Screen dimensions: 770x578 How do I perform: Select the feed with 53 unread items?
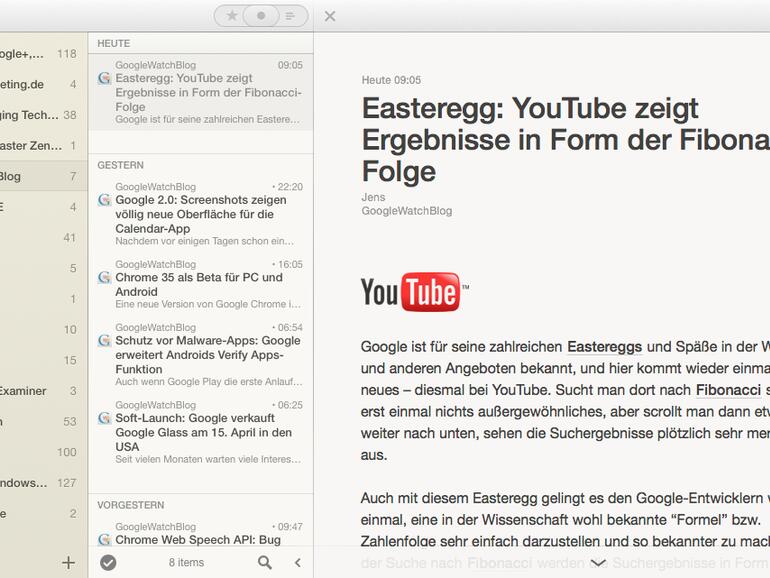tap(44, 422)
